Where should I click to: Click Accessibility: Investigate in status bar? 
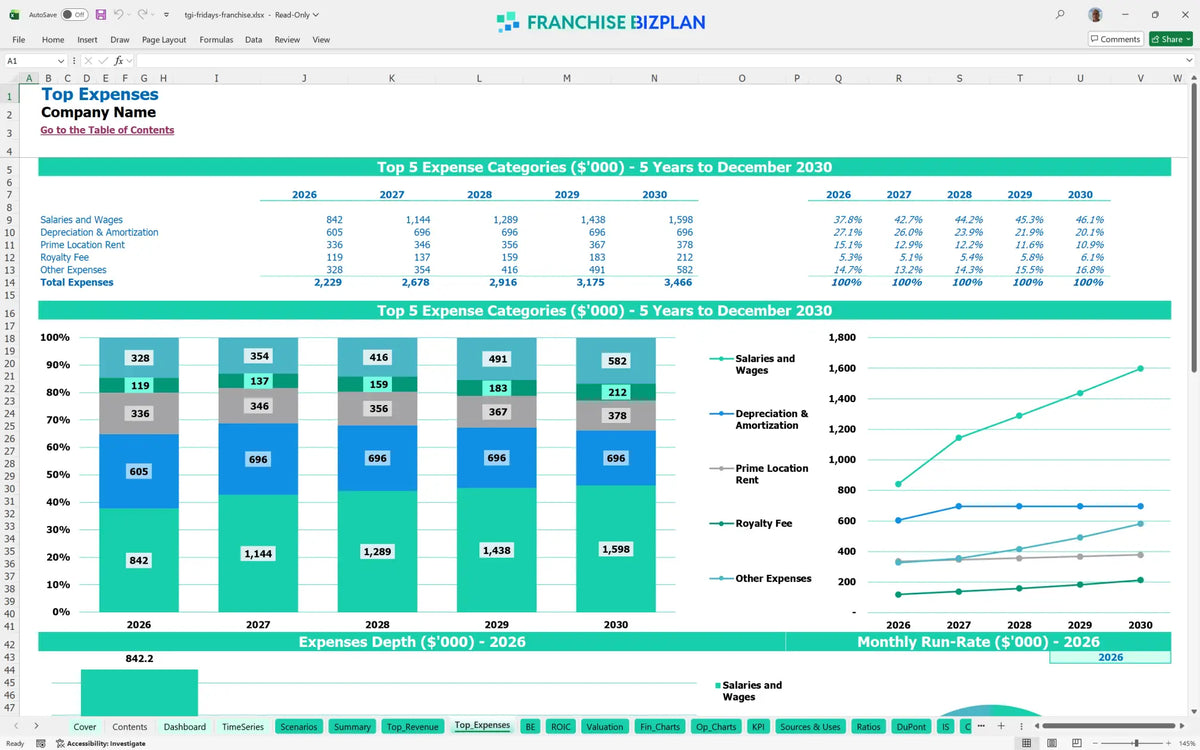pos(101,743)
